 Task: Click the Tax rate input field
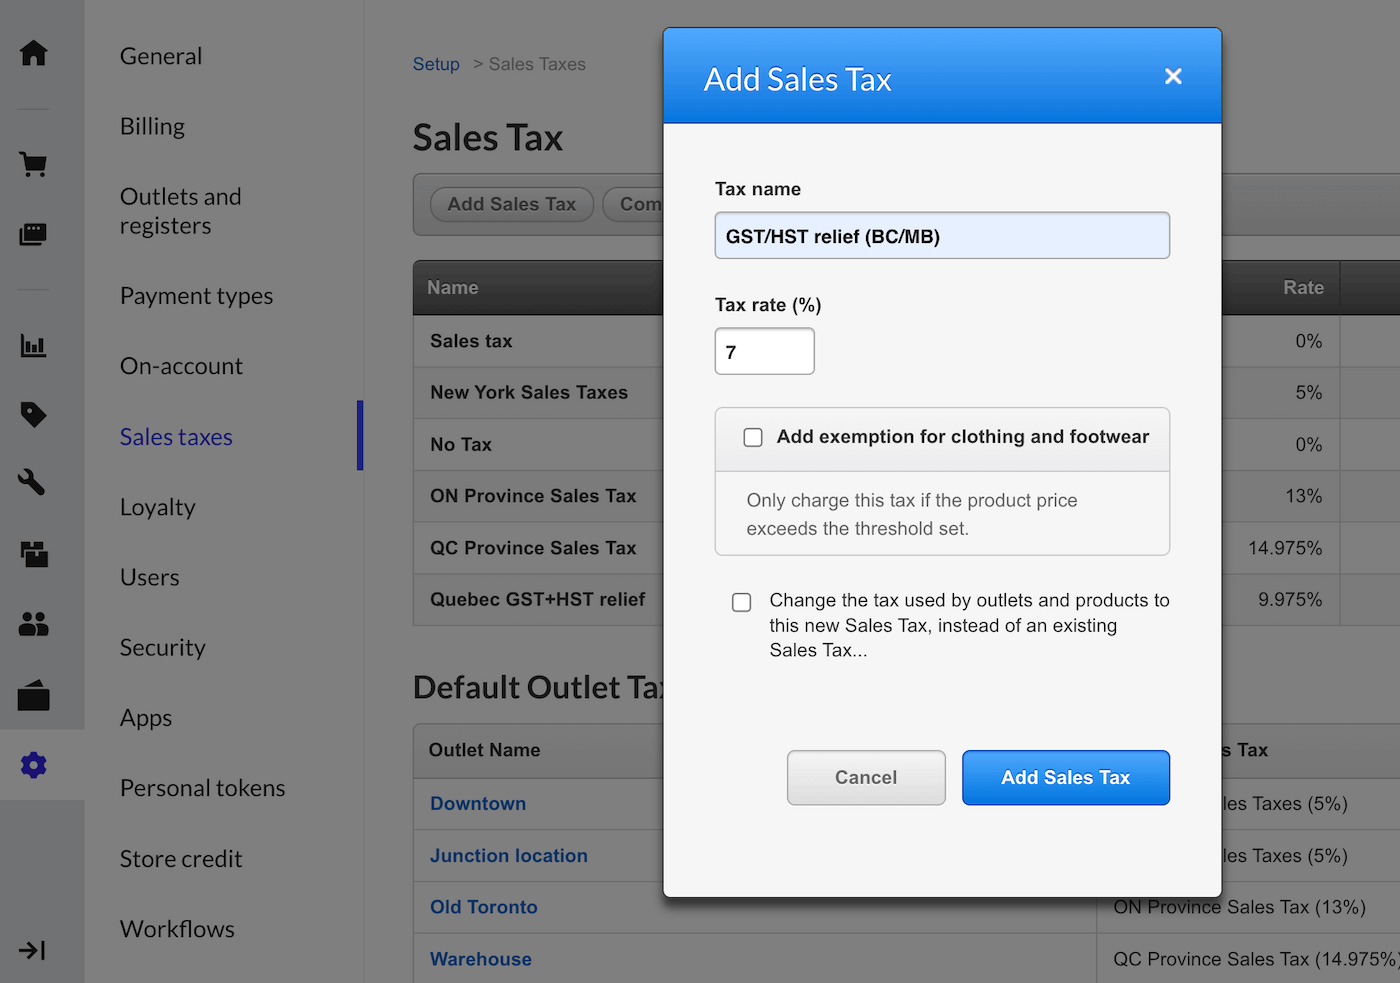(x=764, y=352)
